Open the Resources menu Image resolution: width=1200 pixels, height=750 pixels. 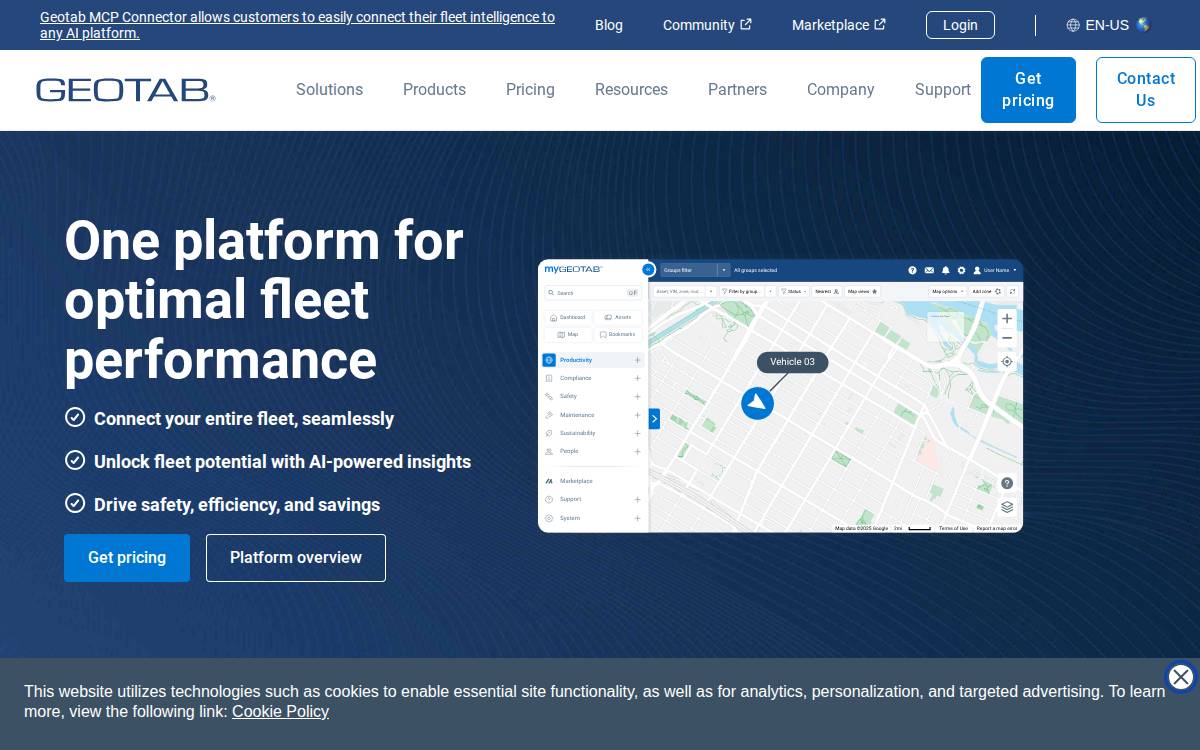pos(631,89)
